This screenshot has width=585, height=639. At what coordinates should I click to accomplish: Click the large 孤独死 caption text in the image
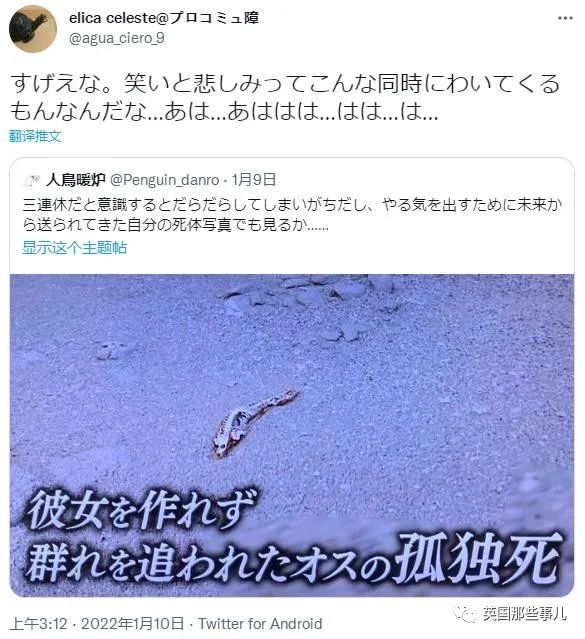[479, 558]
